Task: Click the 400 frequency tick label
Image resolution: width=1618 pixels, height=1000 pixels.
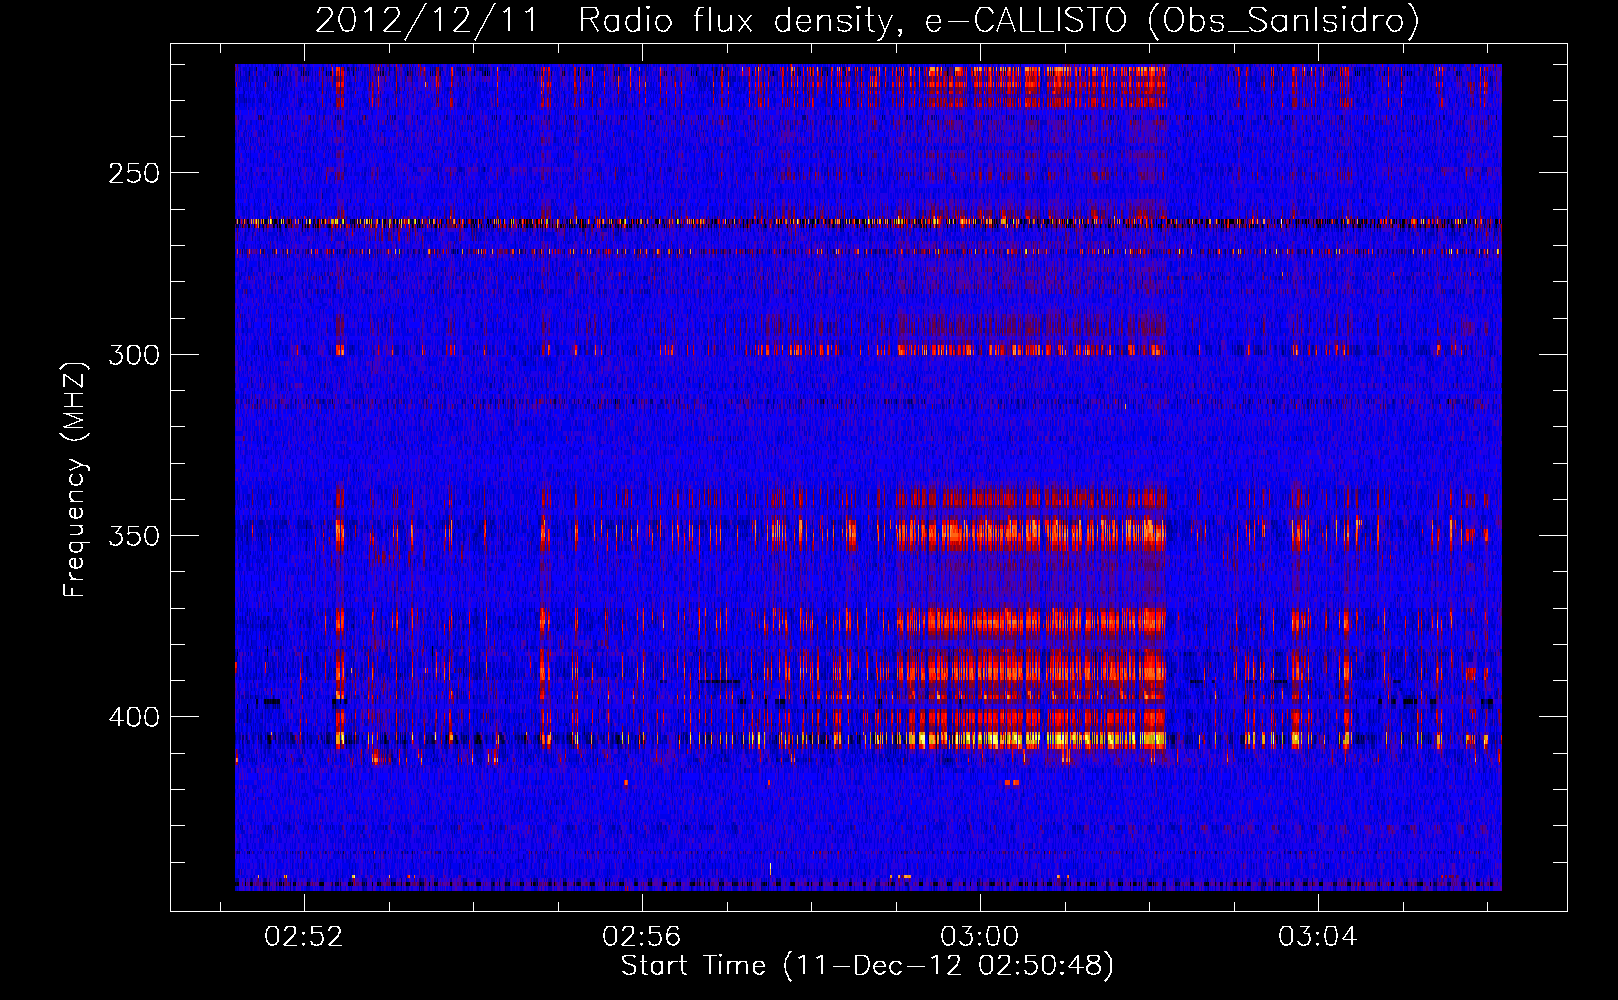Action: (133, 717)
